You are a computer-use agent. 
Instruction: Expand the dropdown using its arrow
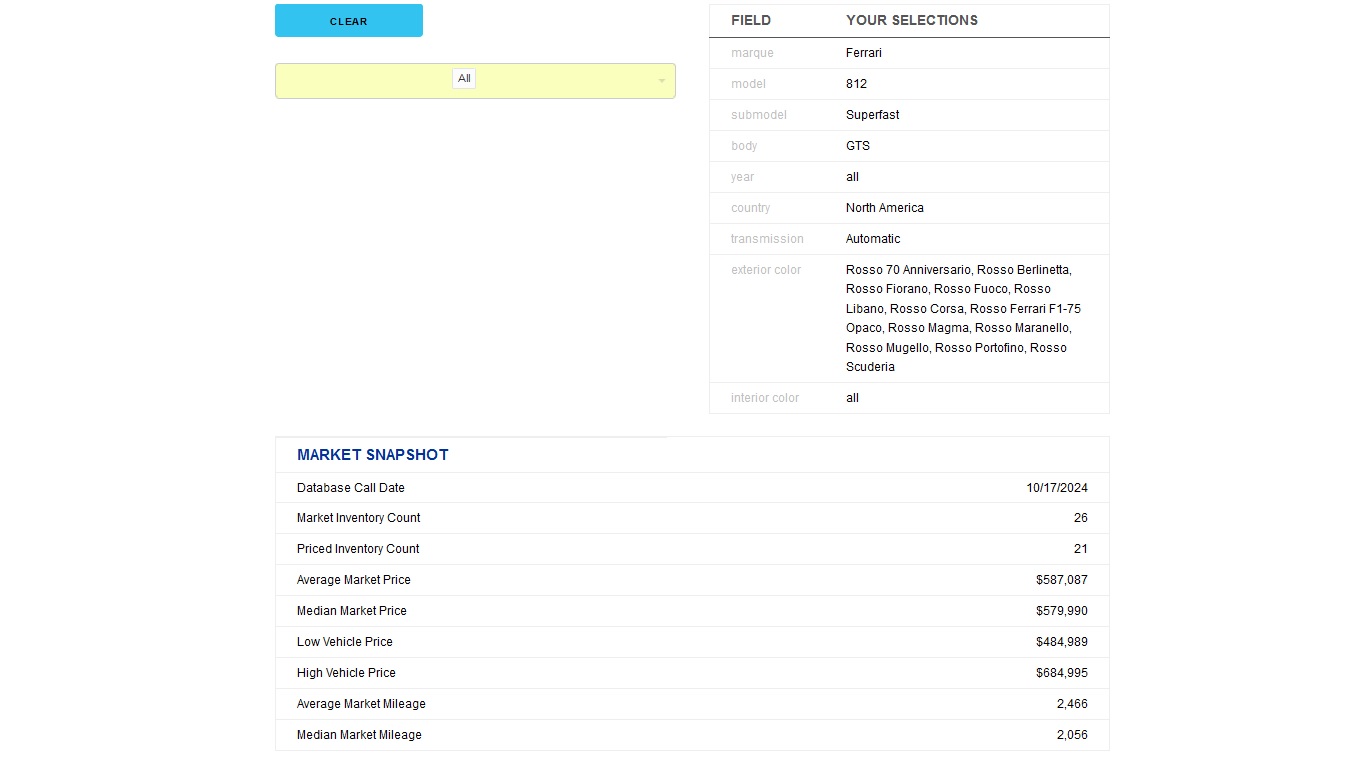pos(661,81)
